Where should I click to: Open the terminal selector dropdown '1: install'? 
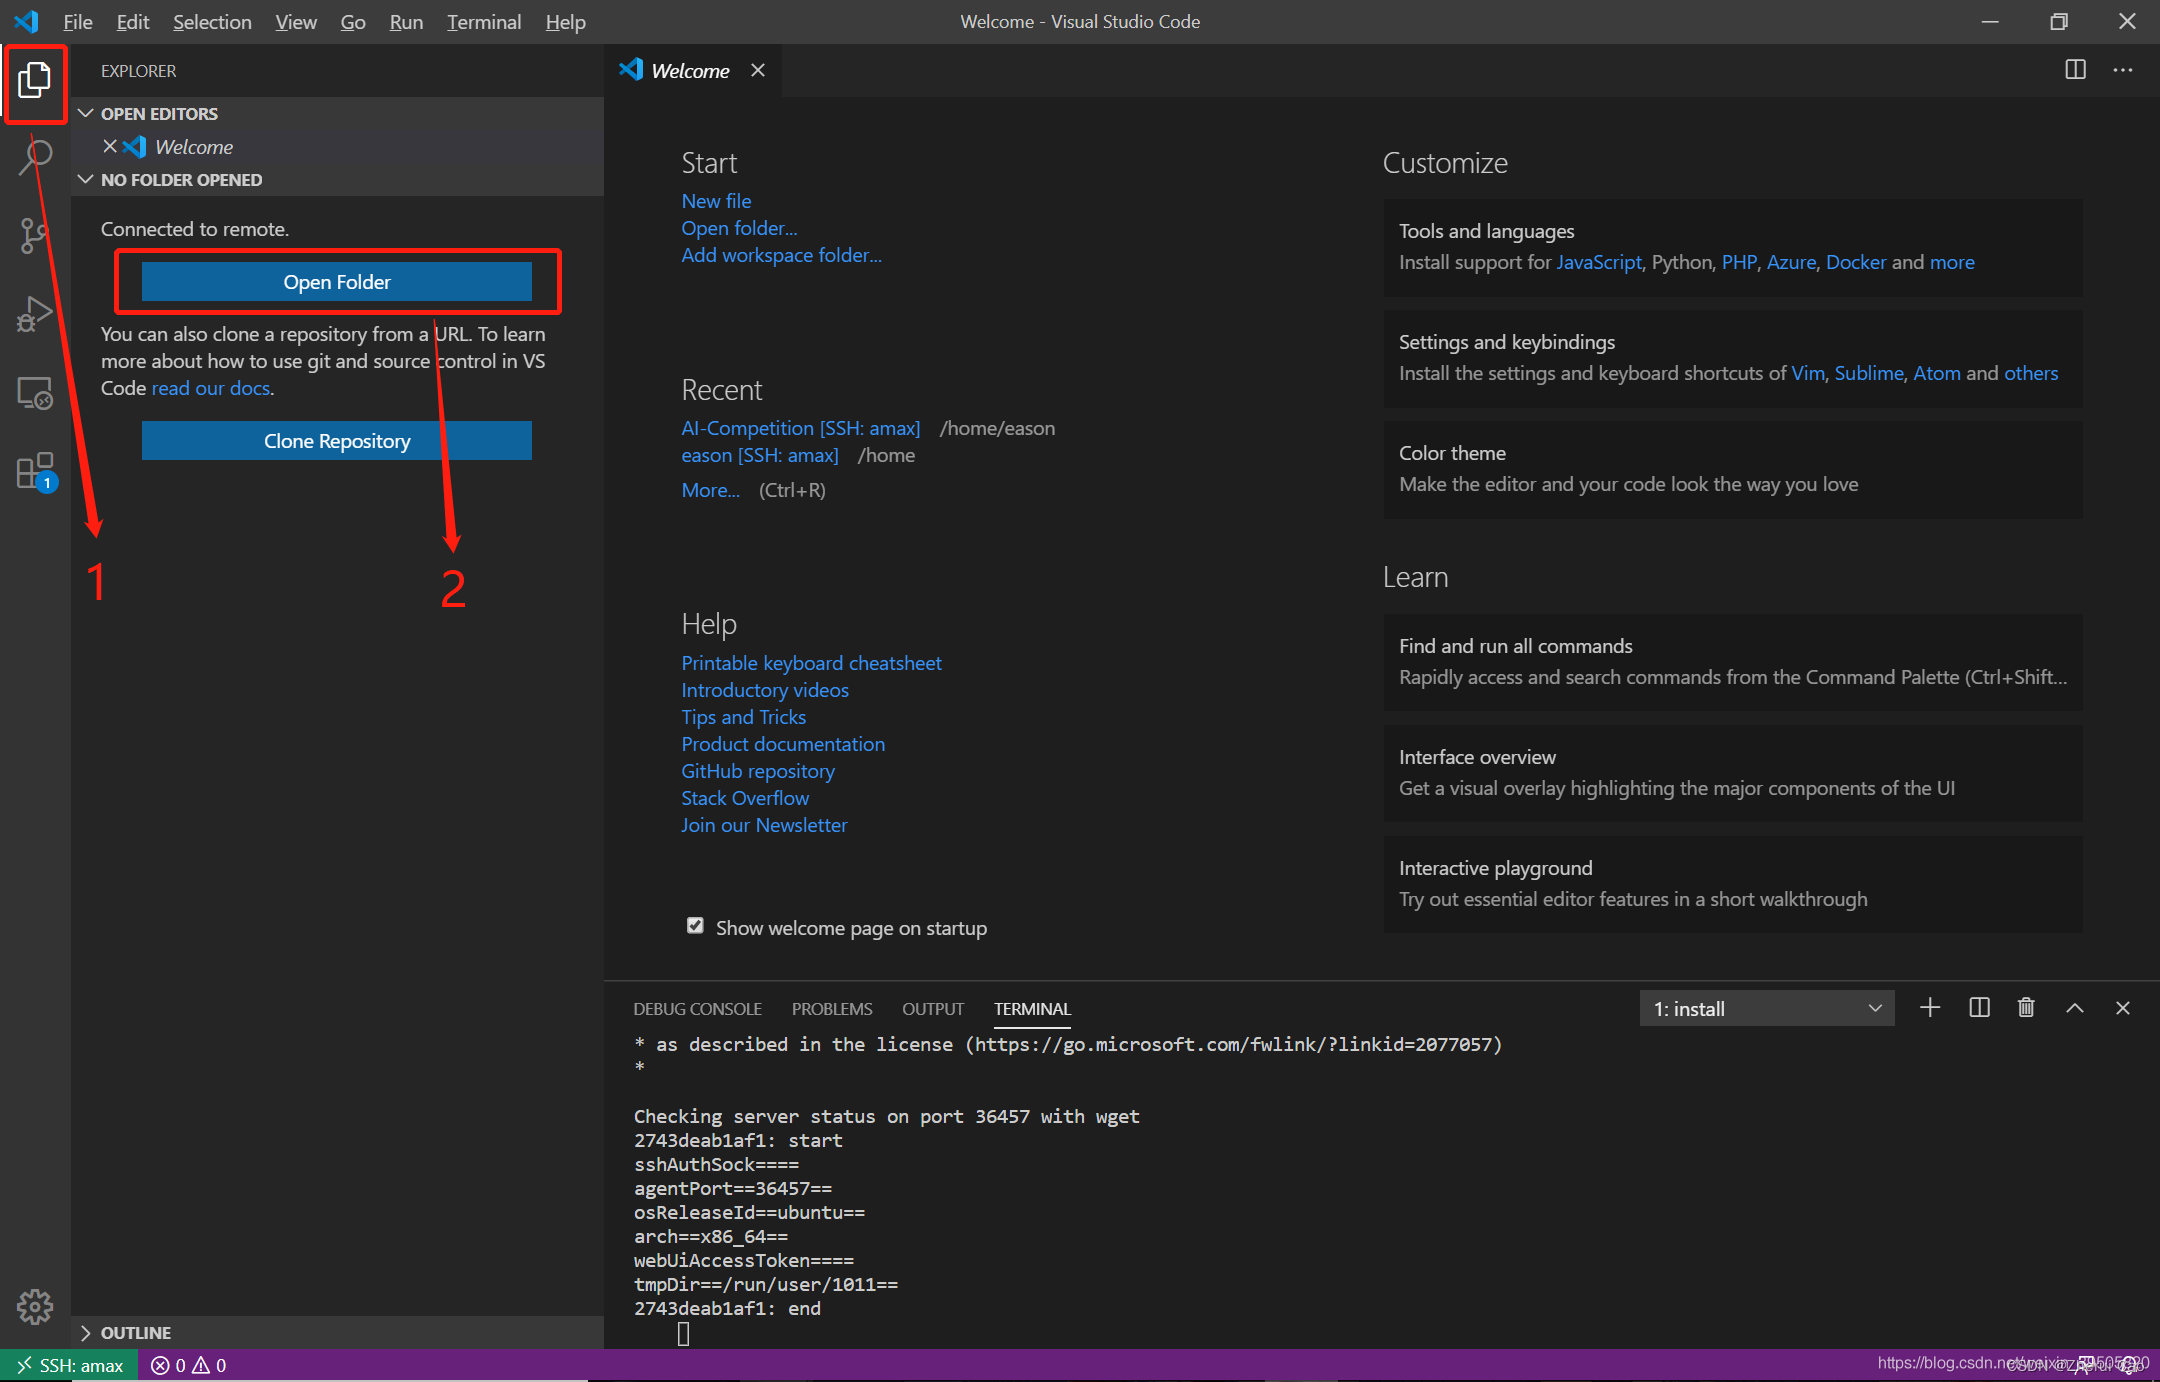click(x=1767, y=1008)
